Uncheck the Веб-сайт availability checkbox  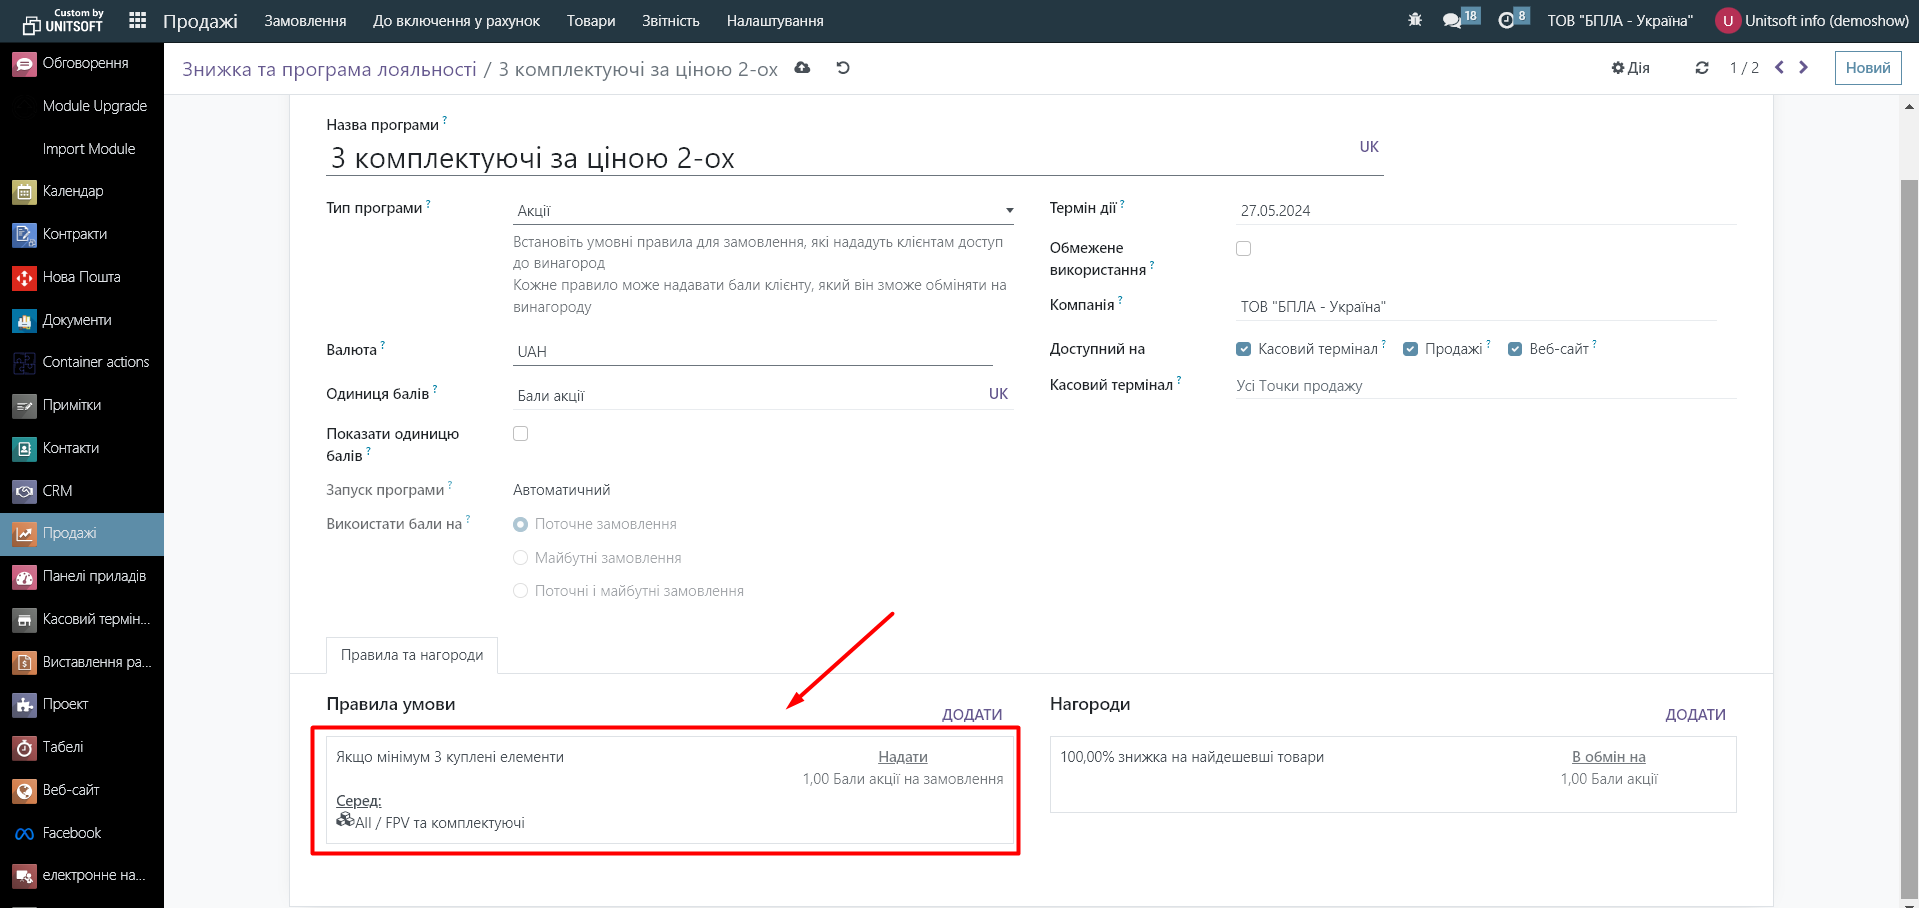(x=1515, y=349)
